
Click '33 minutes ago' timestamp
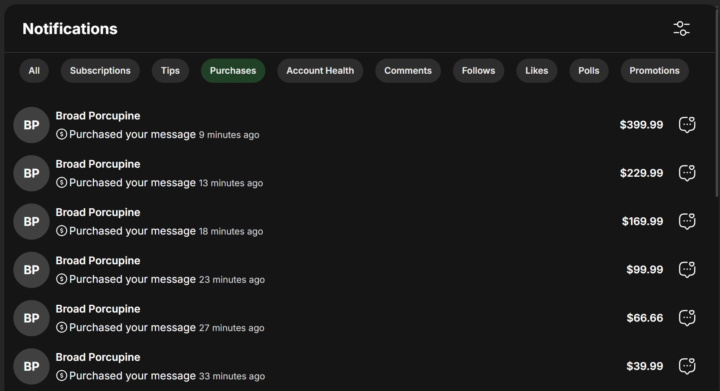tap(232, 376)
